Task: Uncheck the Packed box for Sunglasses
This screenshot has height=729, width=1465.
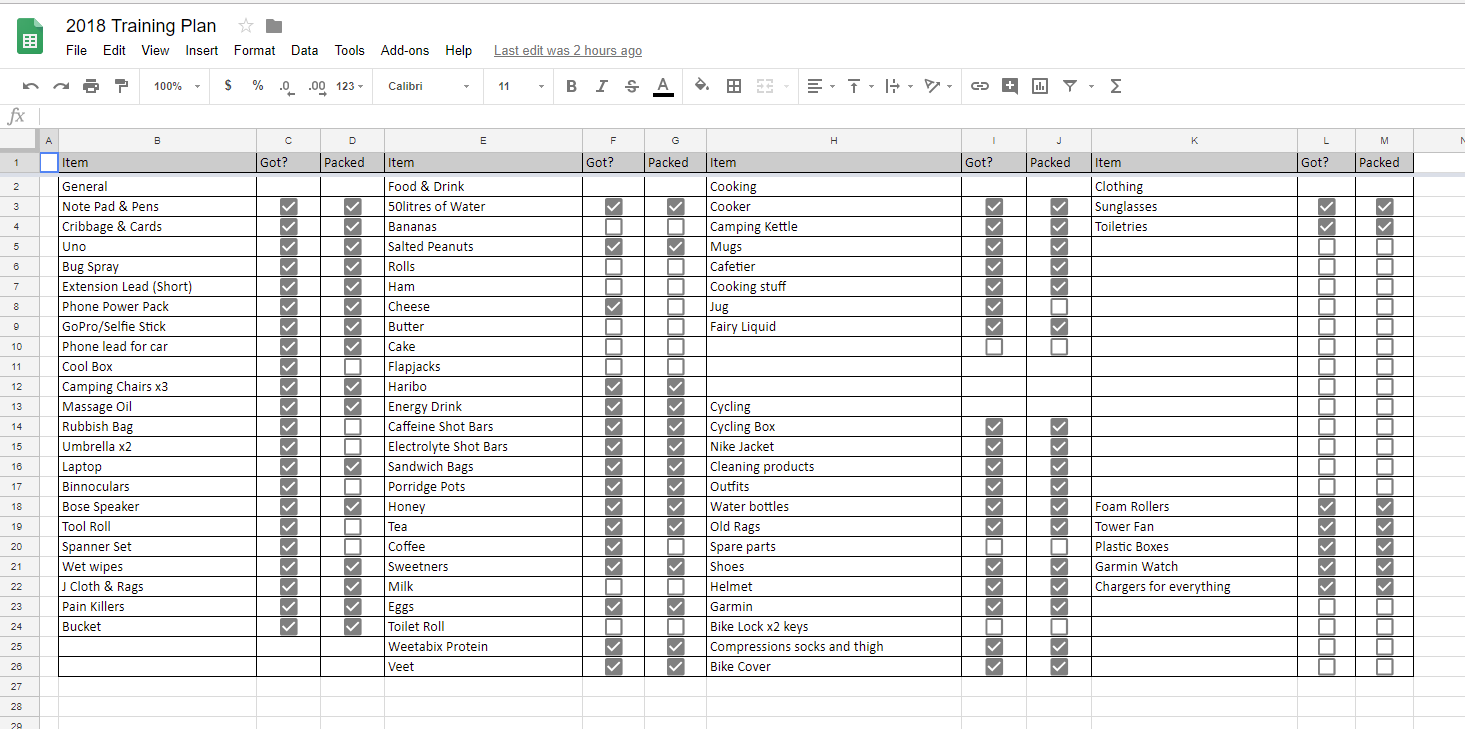Action: click(1384, 207)
